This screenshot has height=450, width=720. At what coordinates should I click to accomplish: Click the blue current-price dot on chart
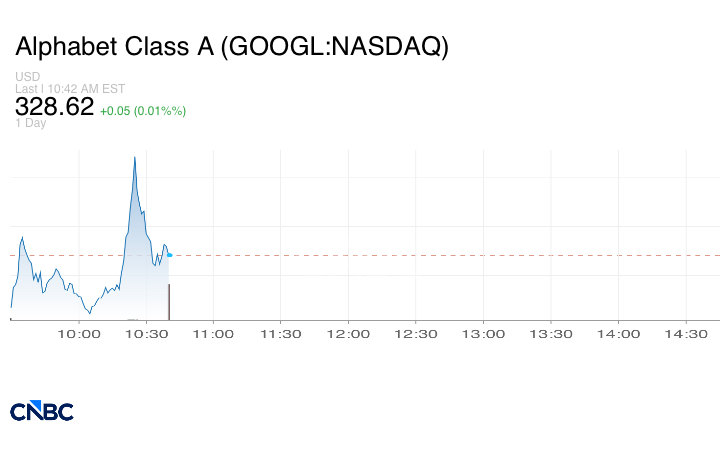pos(169,255)
